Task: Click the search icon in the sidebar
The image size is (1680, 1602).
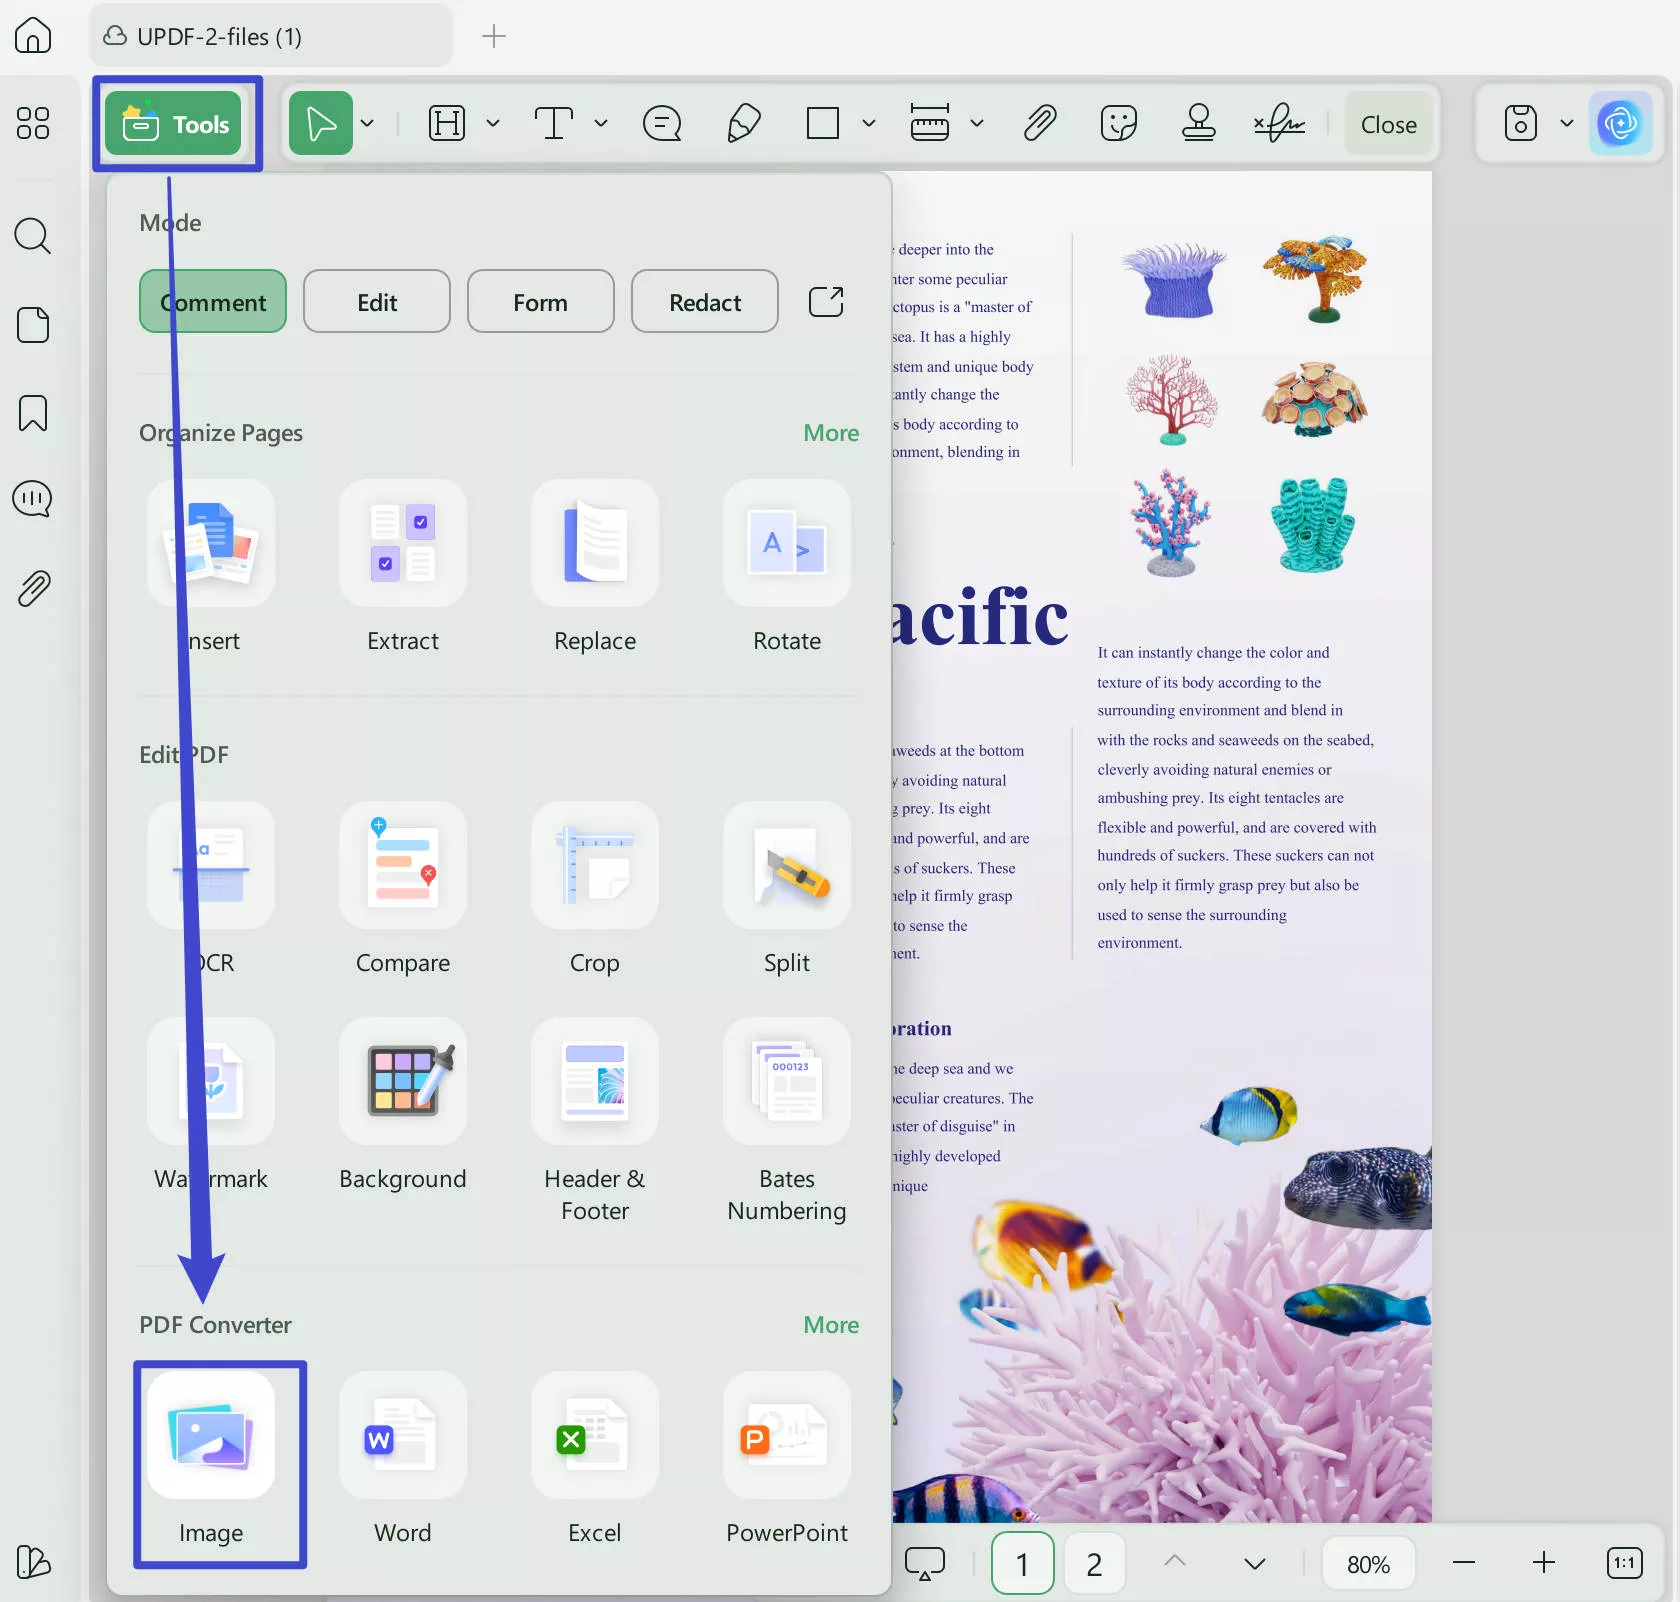Action: [33, 237]
